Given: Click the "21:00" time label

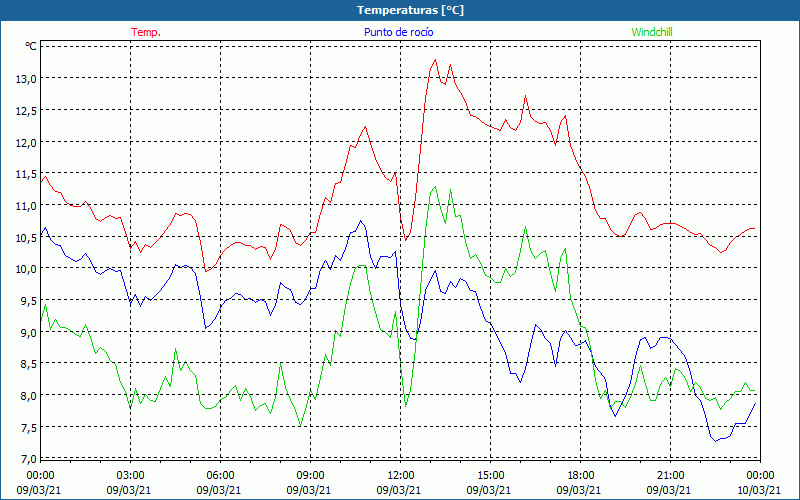Looking at the screenshot, I should click(670, 476).
